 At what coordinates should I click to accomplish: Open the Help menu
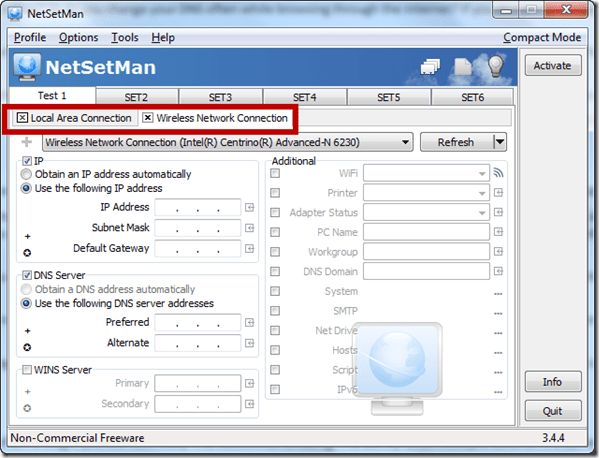pos(163,37)
